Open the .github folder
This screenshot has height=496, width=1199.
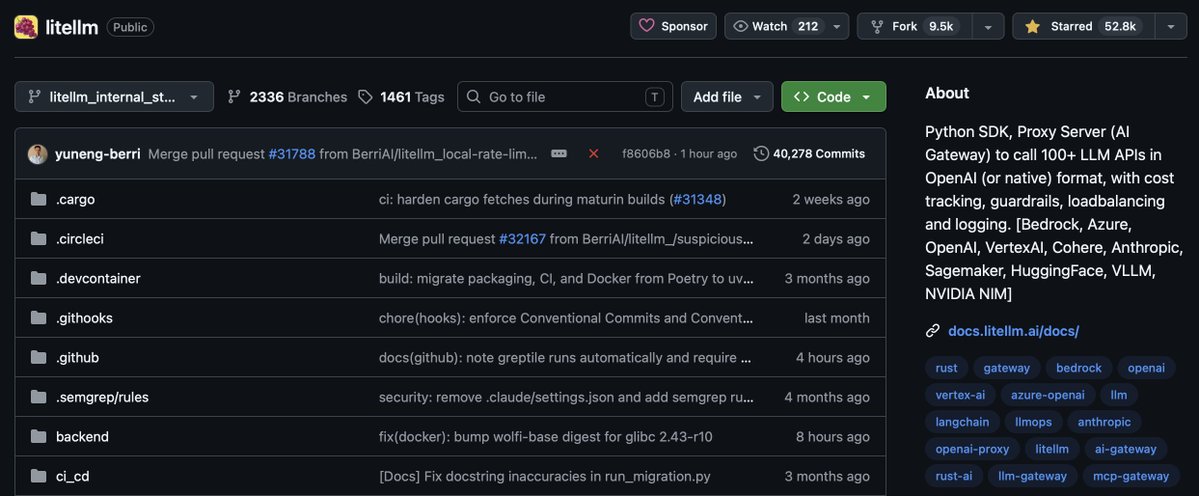(x=77, y=358)
